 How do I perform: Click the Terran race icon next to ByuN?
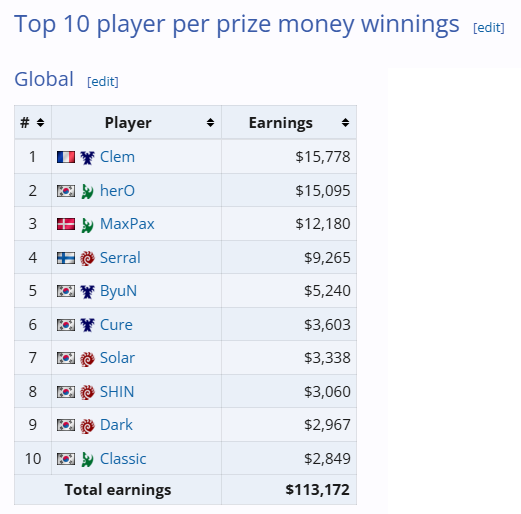[87, 291]
